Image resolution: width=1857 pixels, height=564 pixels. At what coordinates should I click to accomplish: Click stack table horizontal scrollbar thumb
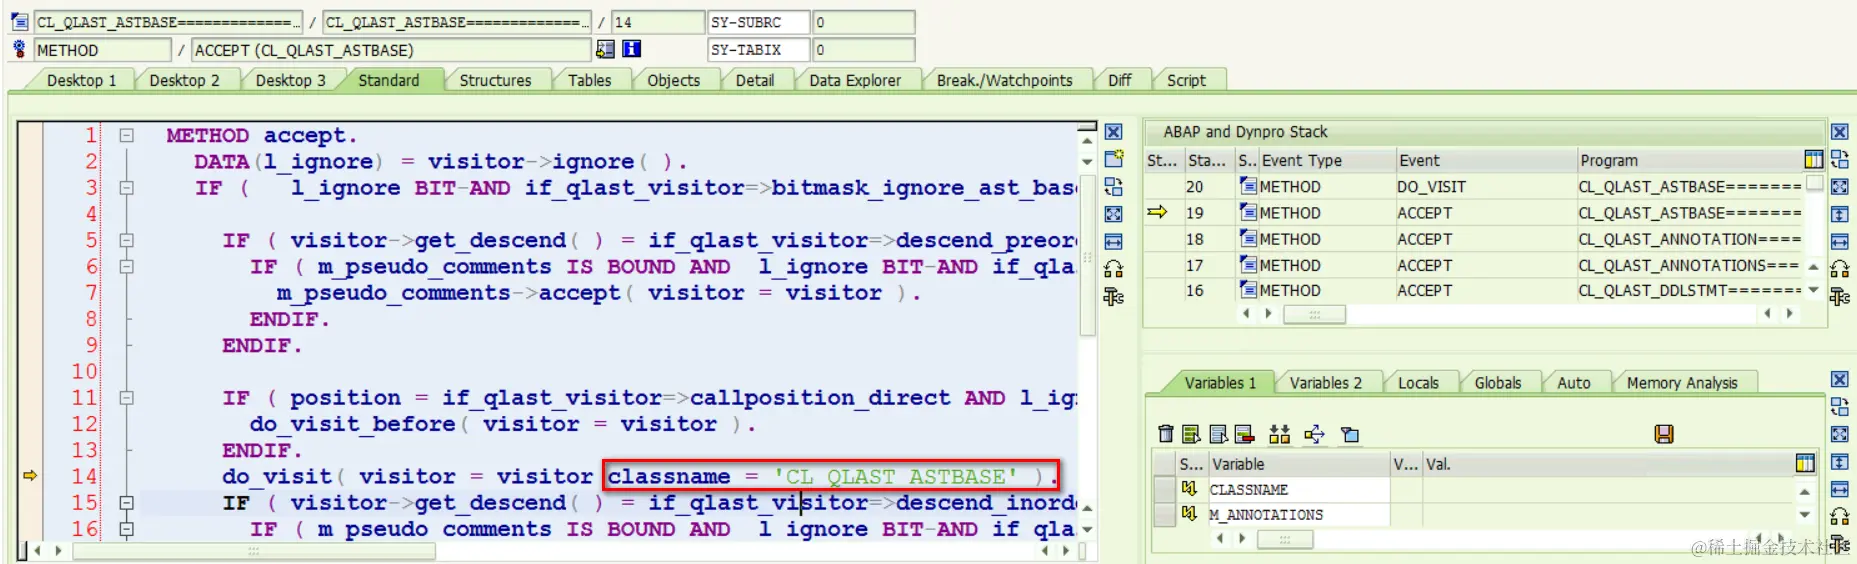[x=1314, y=314]
